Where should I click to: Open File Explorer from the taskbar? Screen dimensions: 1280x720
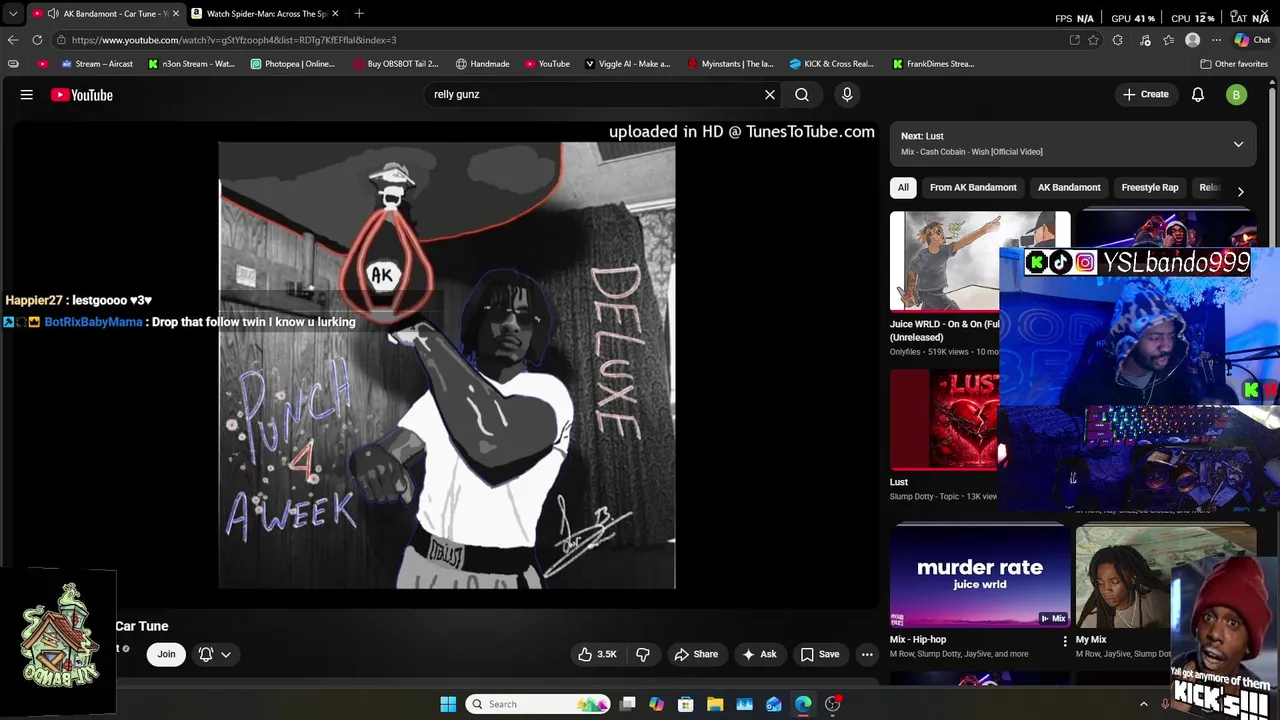715,704
